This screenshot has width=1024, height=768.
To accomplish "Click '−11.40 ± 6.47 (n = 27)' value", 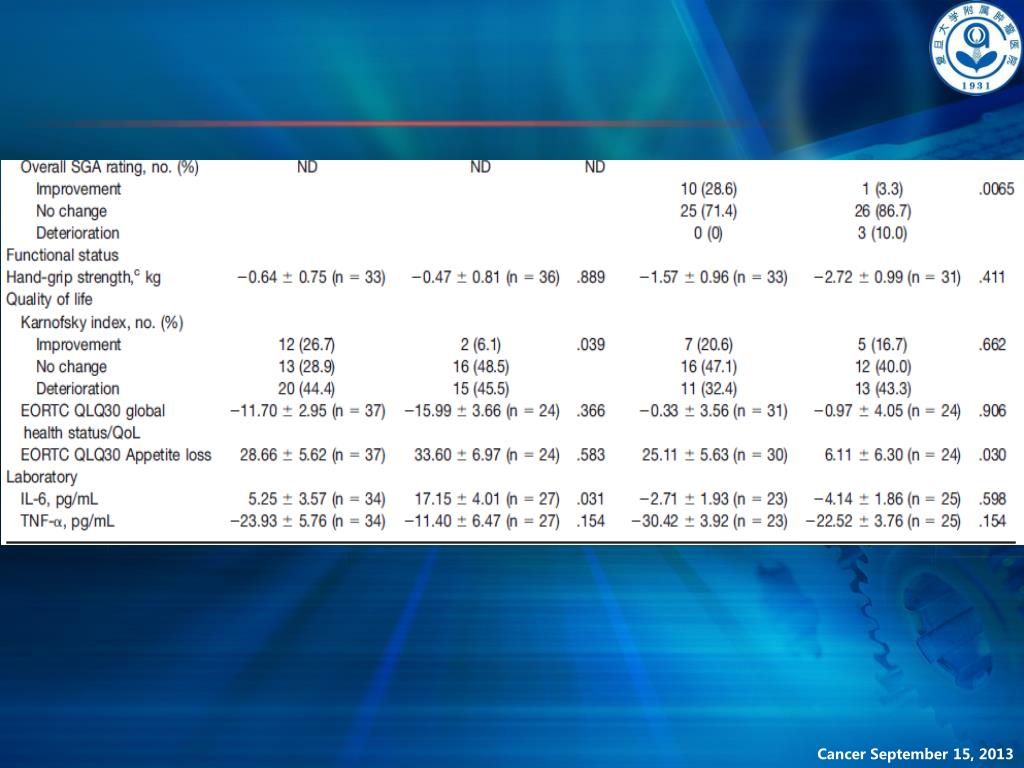I will (482, 521).
